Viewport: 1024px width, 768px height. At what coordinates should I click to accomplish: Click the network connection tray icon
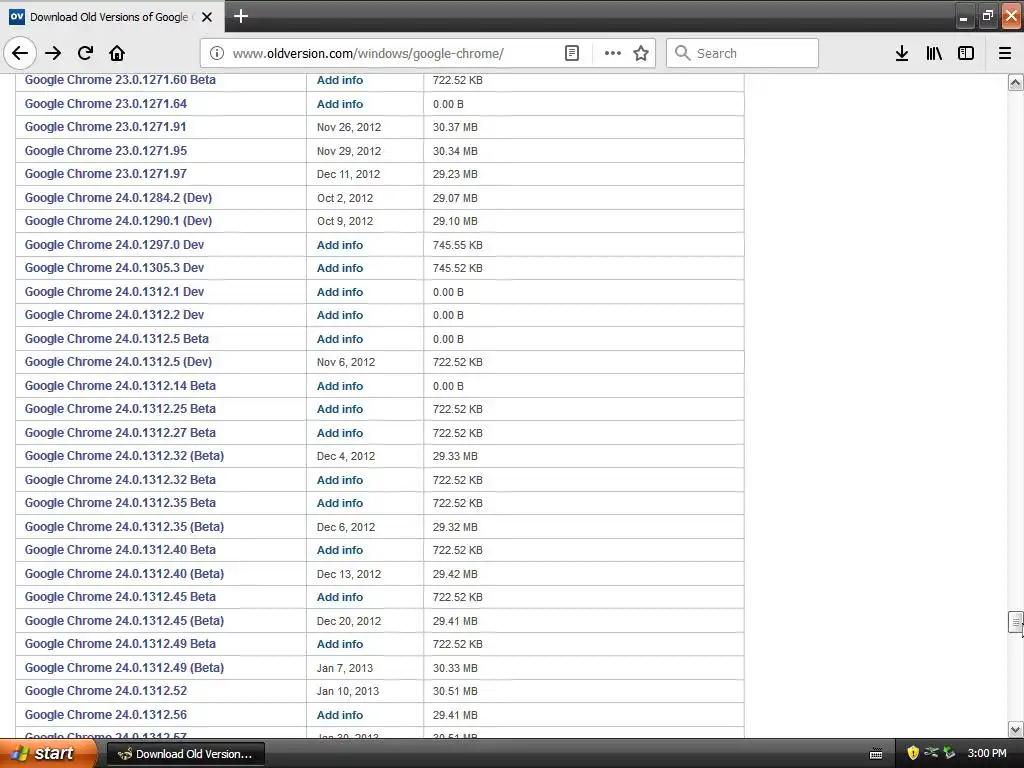931,753
